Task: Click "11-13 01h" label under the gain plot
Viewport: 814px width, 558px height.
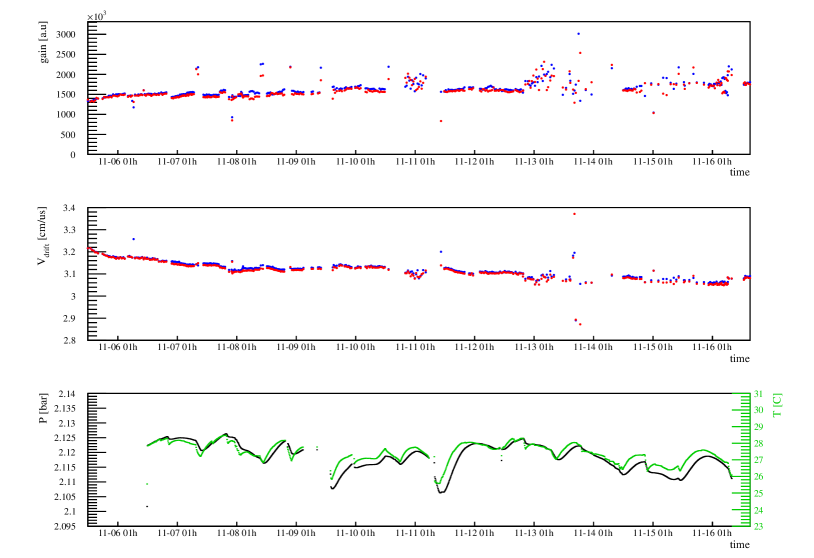Action: point(534,162)
